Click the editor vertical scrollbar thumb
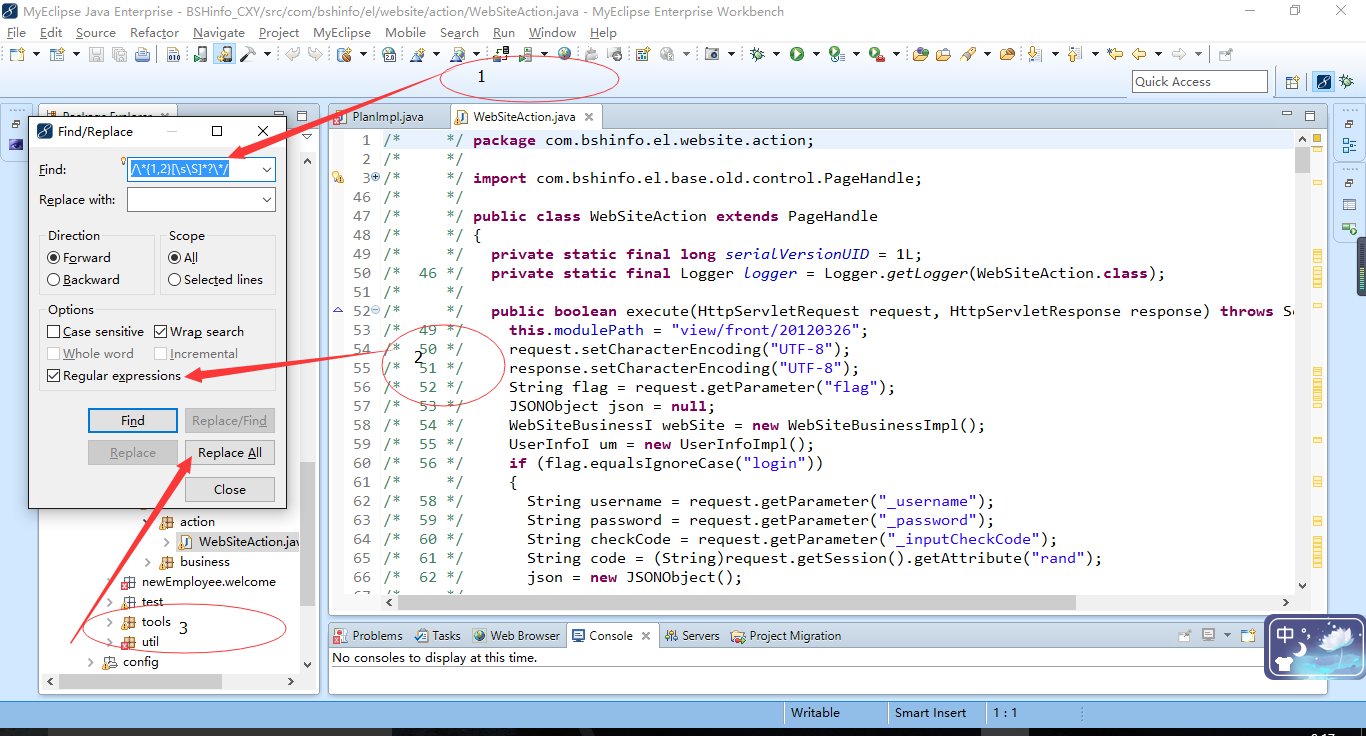This screenshot has height=736, width=1366. tap(1301, 161)
